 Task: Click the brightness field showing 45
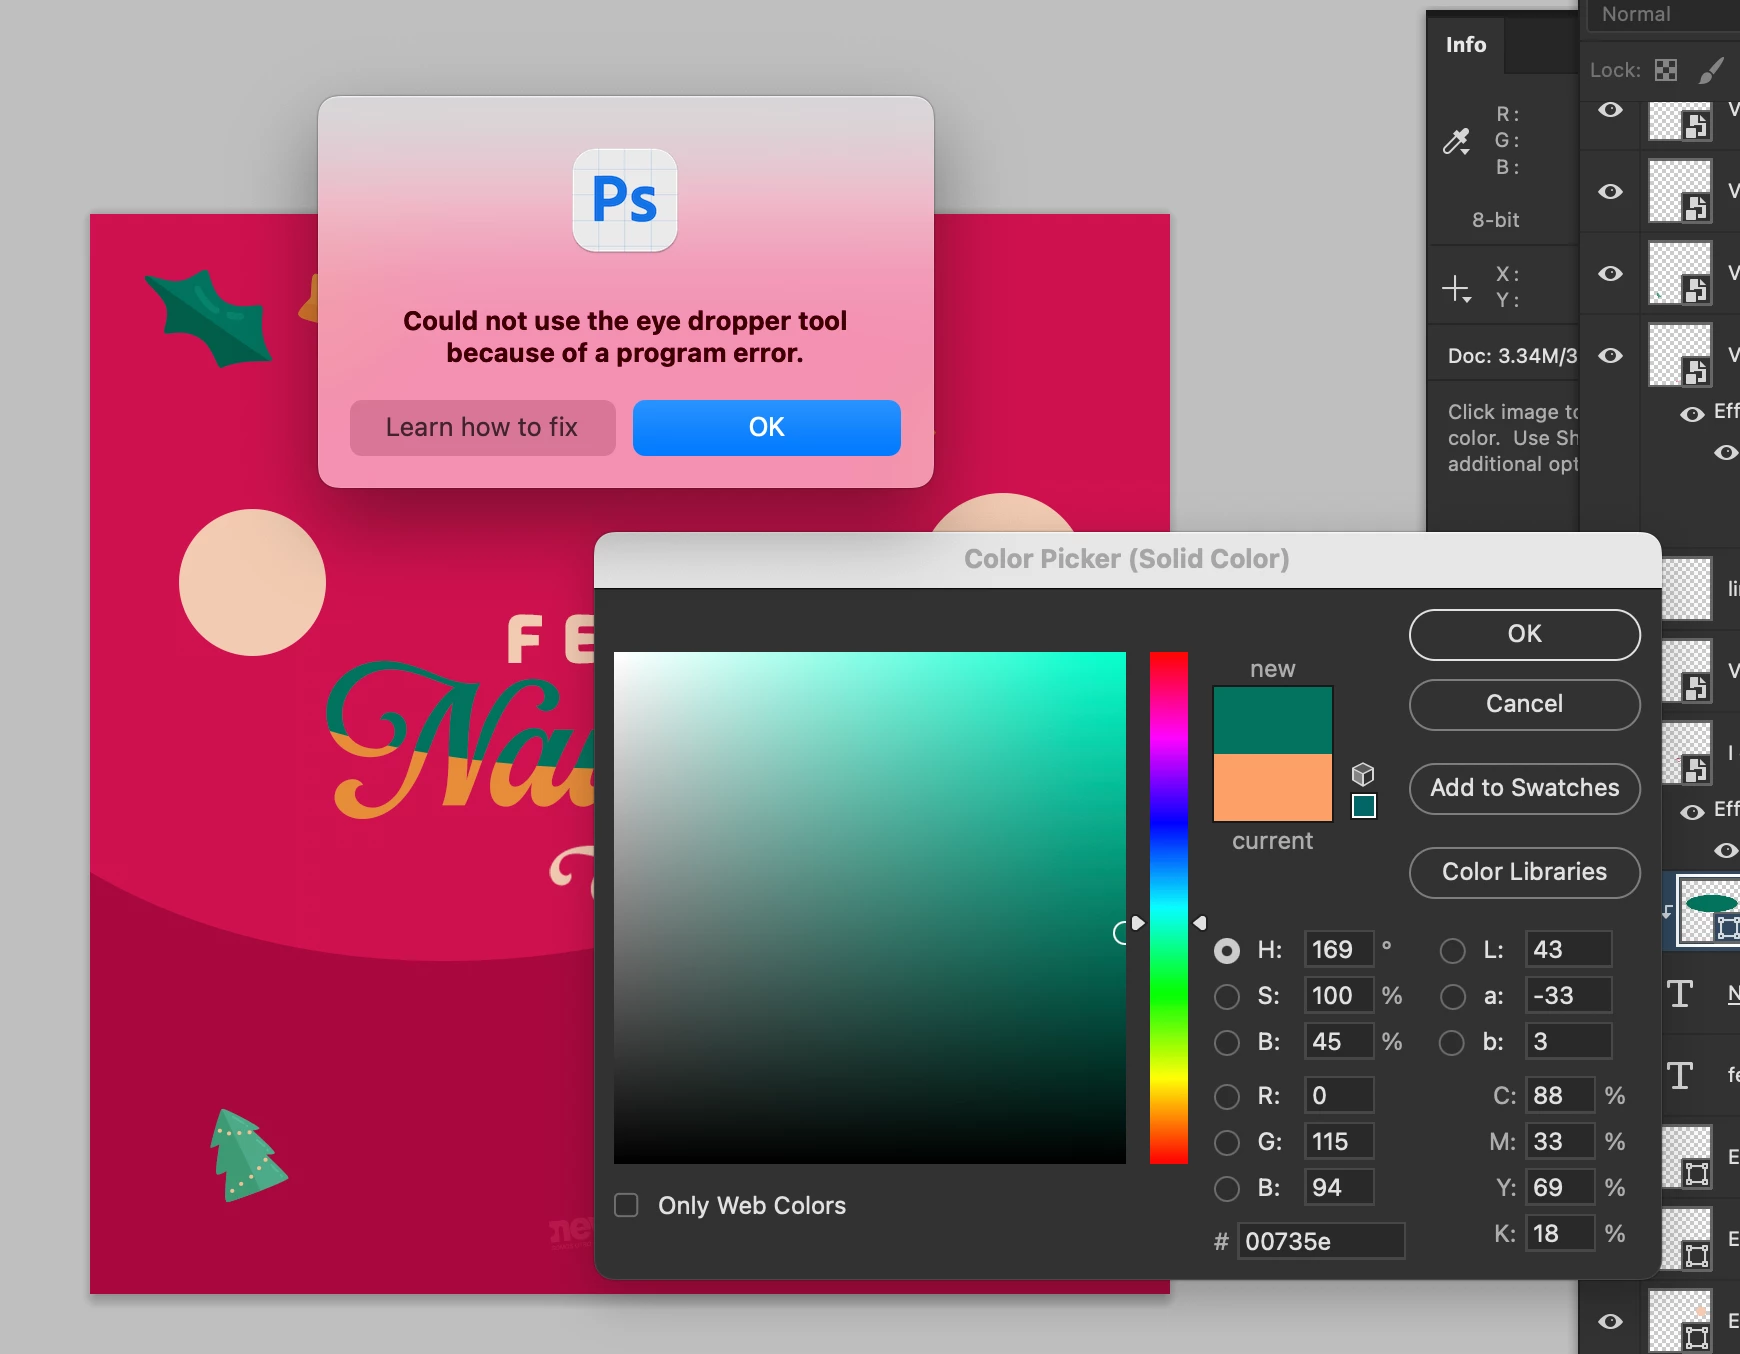click(x=1338, y=1042)
